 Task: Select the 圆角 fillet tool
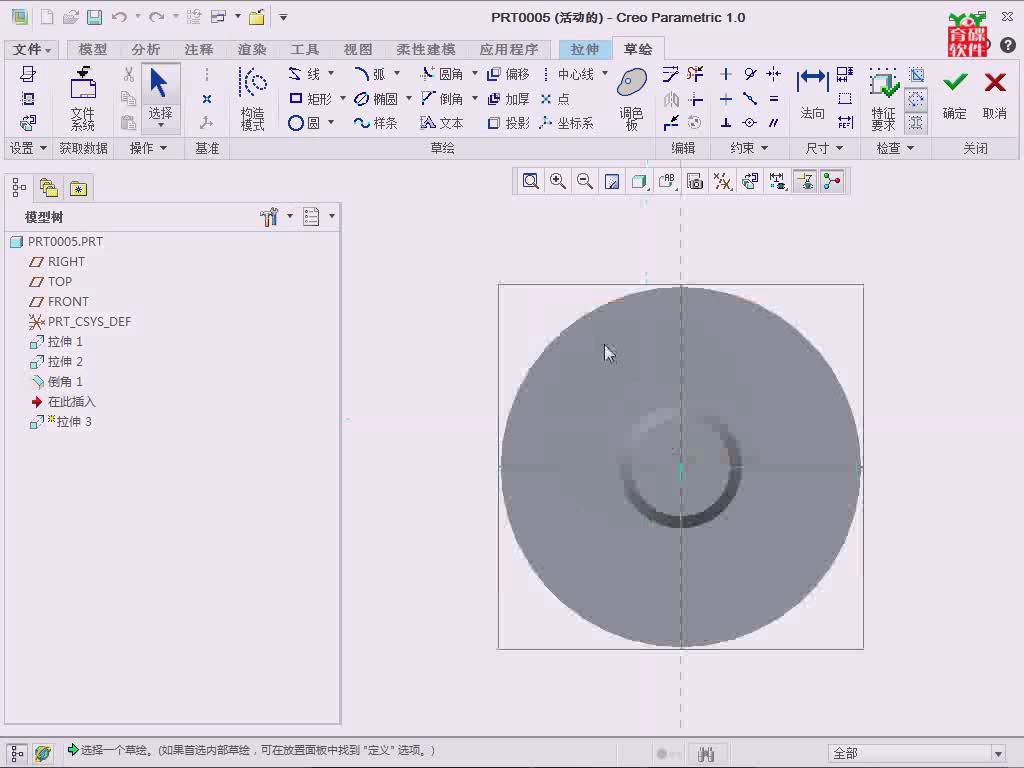442,74
